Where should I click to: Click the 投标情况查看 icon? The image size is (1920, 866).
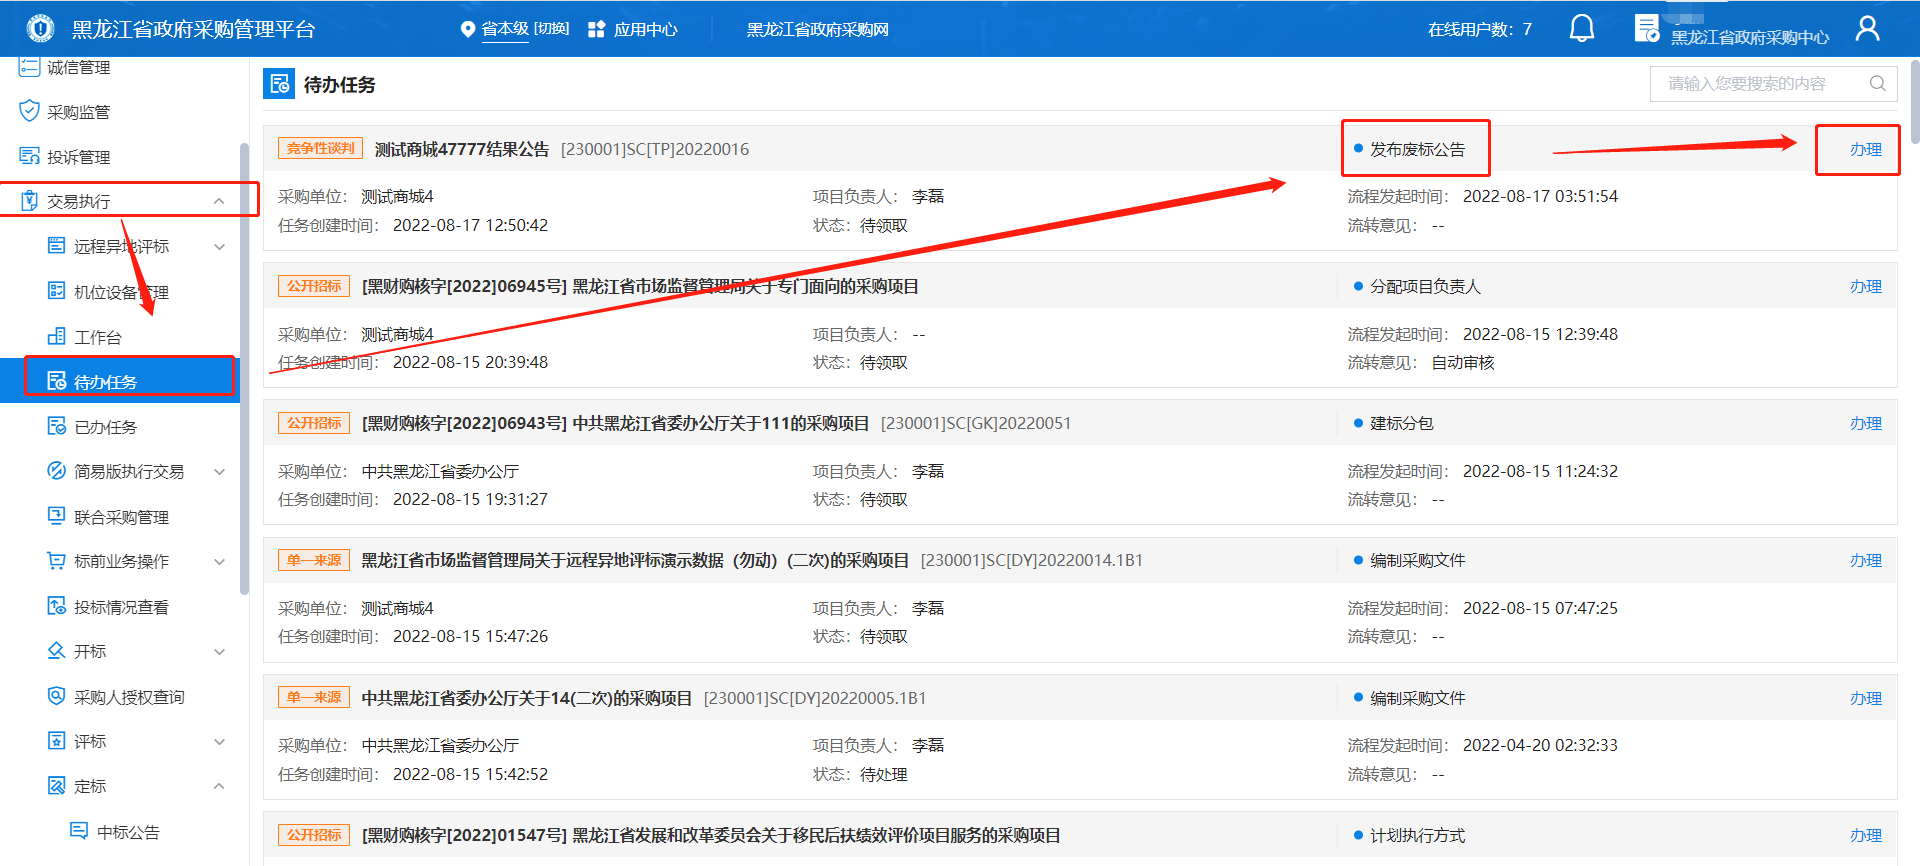click(x=57, y=606)
